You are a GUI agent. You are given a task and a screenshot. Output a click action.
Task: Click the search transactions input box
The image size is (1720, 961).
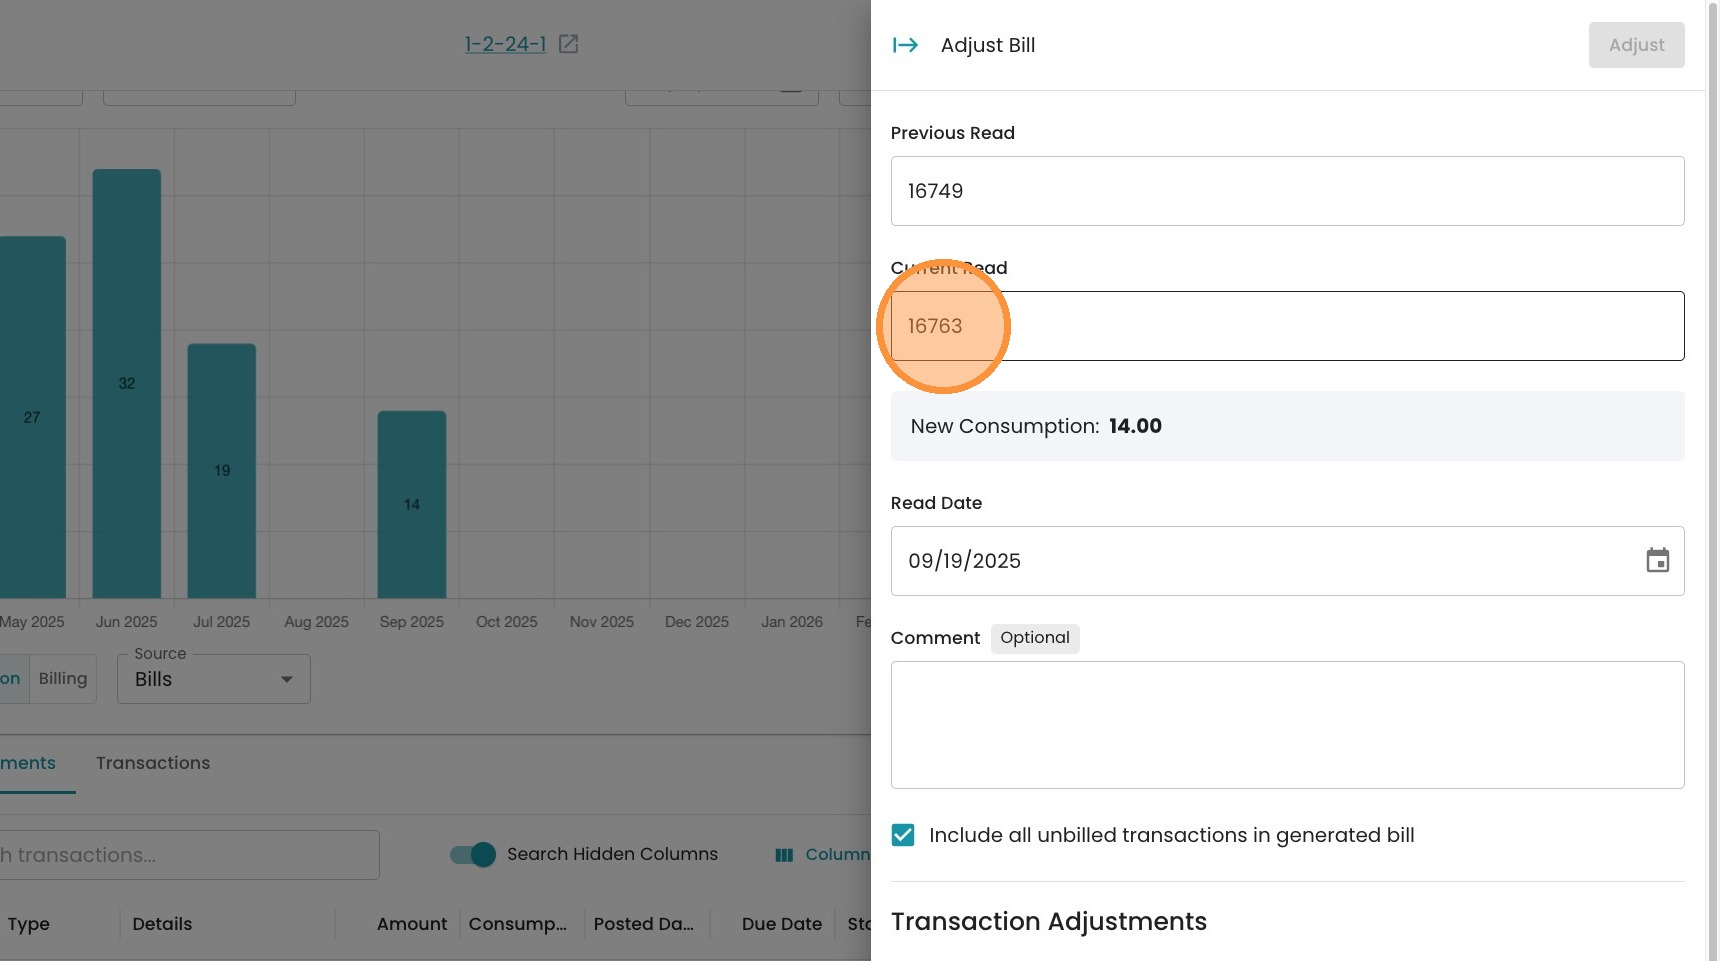tap(190, 855)
